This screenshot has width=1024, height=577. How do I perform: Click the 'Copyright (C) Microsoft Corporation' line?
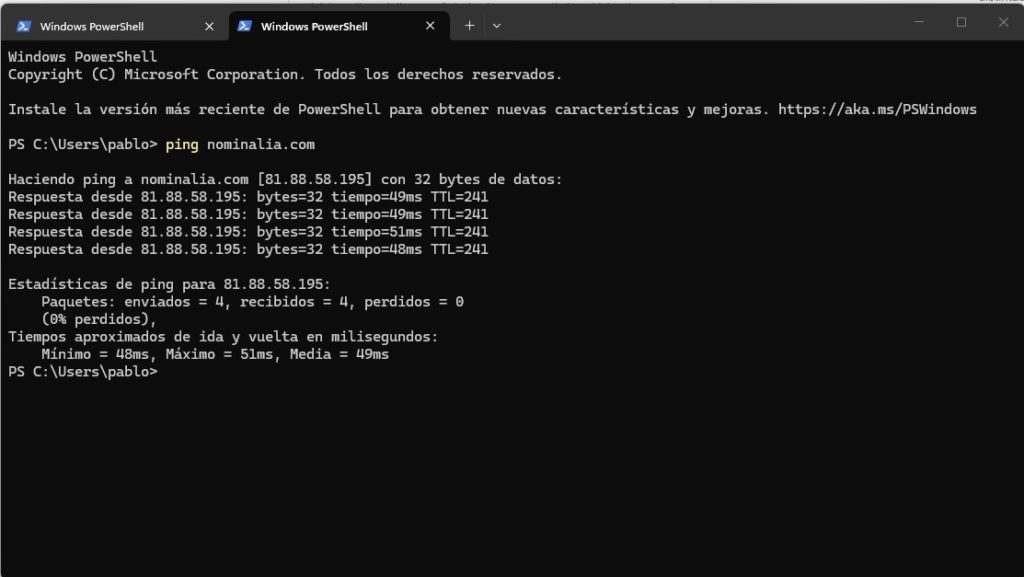point(285,74)
